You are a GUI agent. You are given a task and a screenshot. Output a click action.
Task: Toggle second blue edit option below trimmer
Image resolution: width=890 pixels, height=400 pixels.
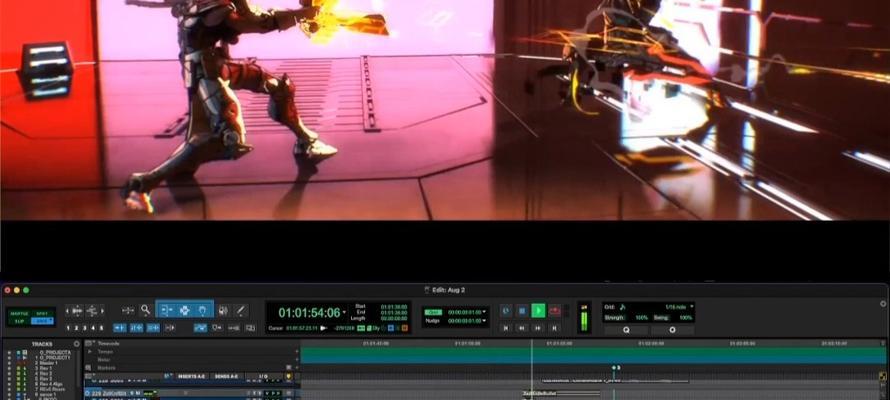pos(136,327)
